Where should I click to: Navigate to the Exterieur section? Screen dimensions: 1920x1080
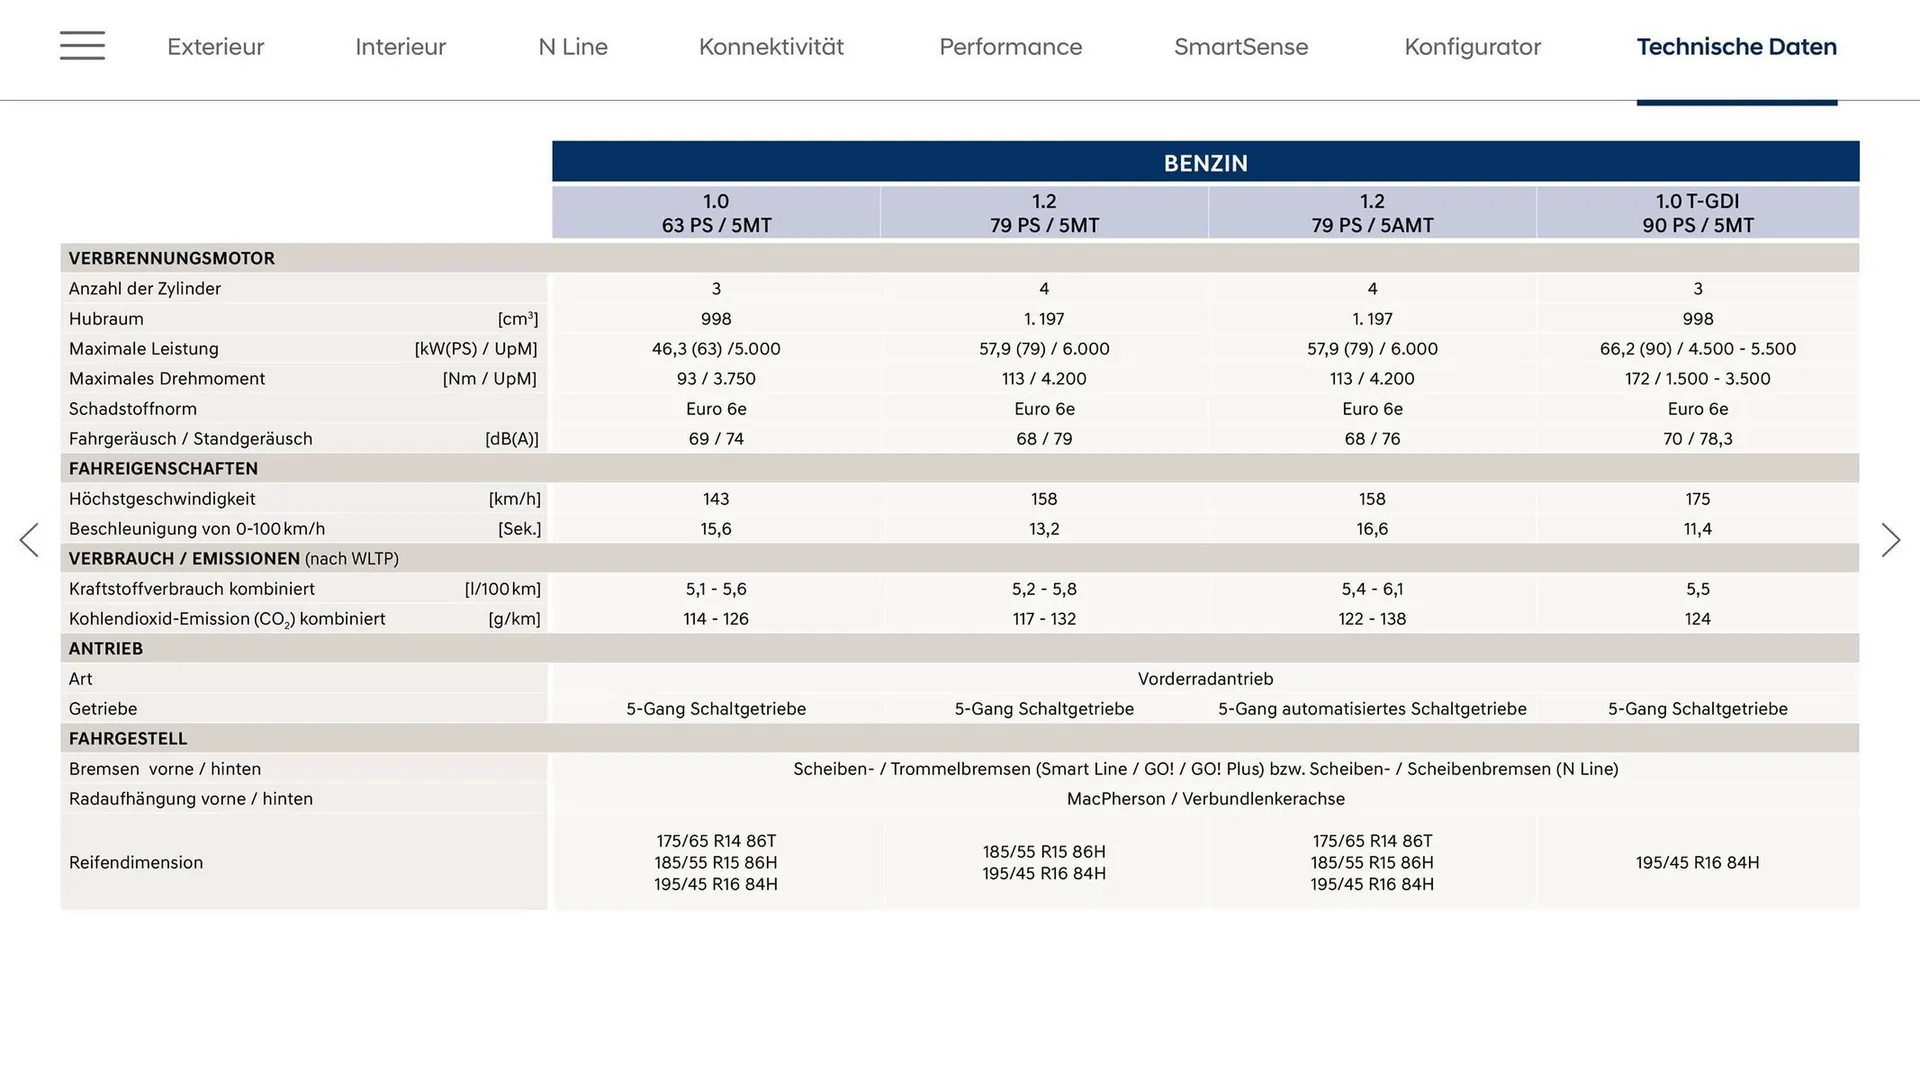pyautogui.click(x=215, y=47)
